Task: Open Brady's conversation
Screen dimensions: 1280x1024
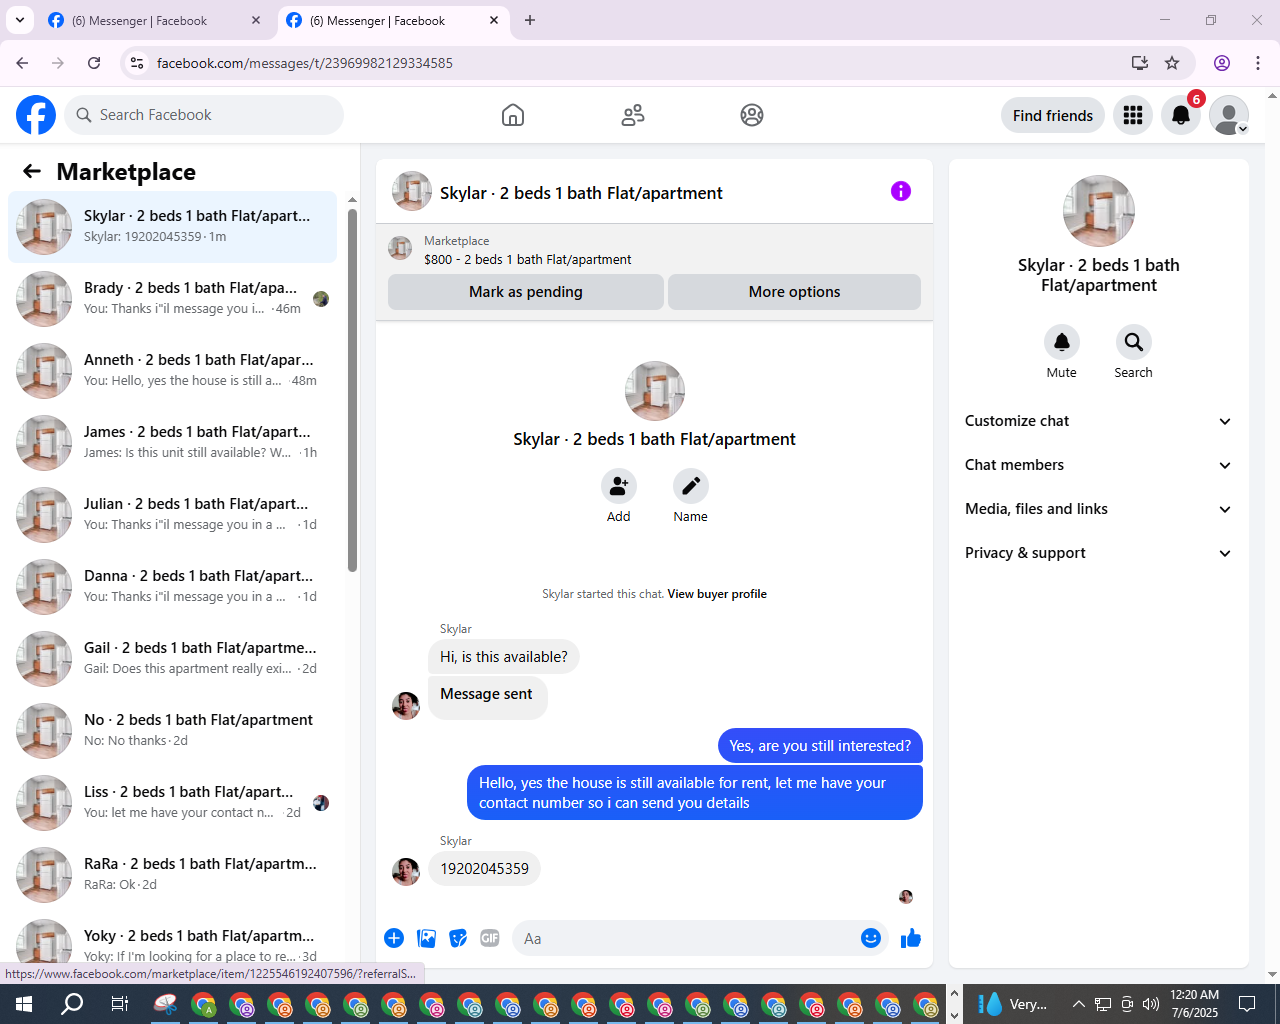Action: point(172,299)
